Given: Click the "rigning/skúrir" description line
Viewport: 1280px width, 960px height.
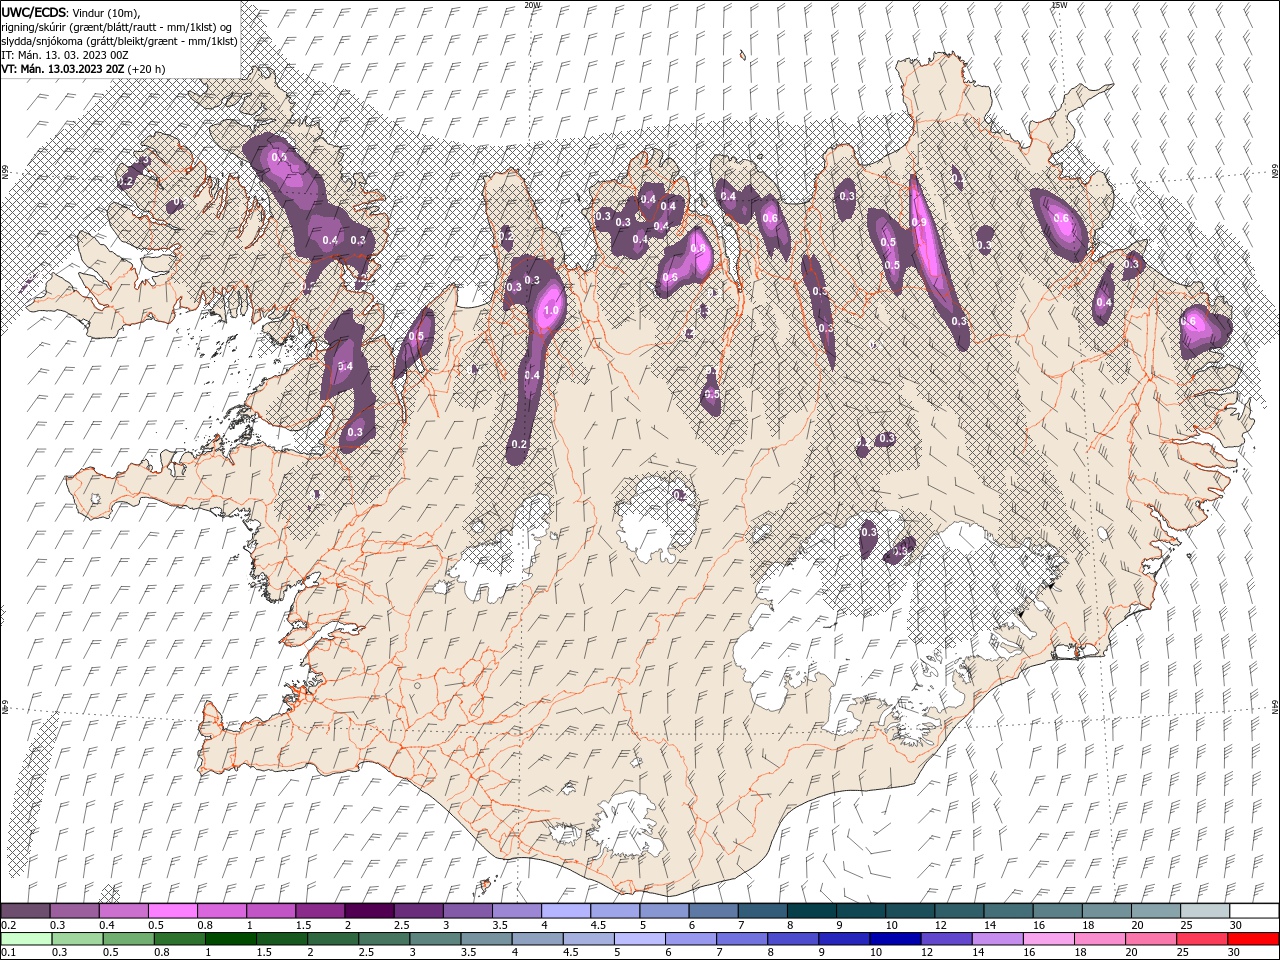Looking at the screenshot, I should (x=118, y=27).
